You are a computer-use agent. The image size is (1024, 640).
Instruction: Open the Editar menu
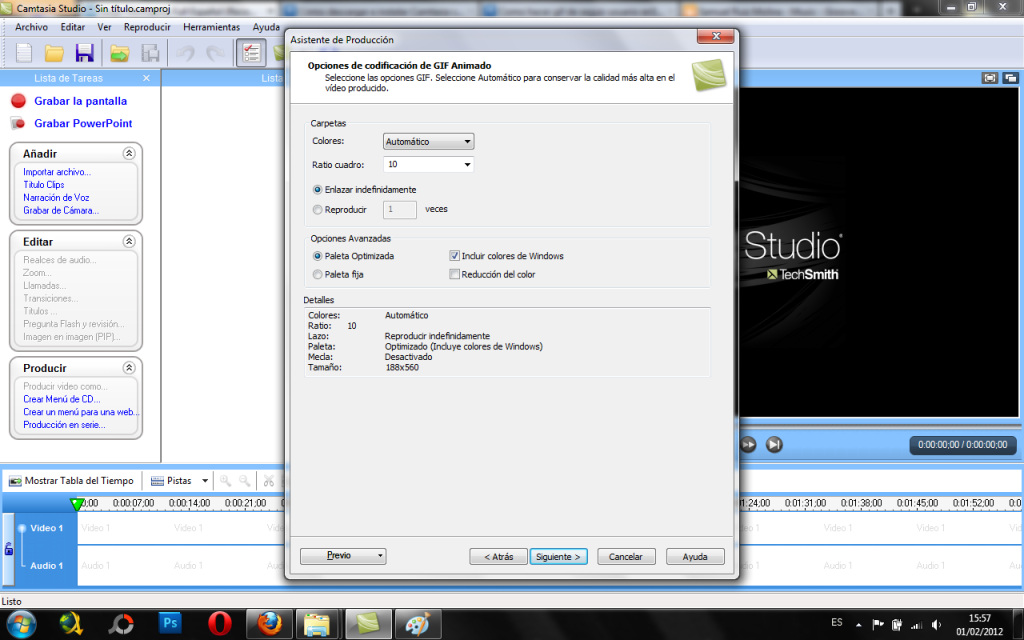tap(72, 27)
